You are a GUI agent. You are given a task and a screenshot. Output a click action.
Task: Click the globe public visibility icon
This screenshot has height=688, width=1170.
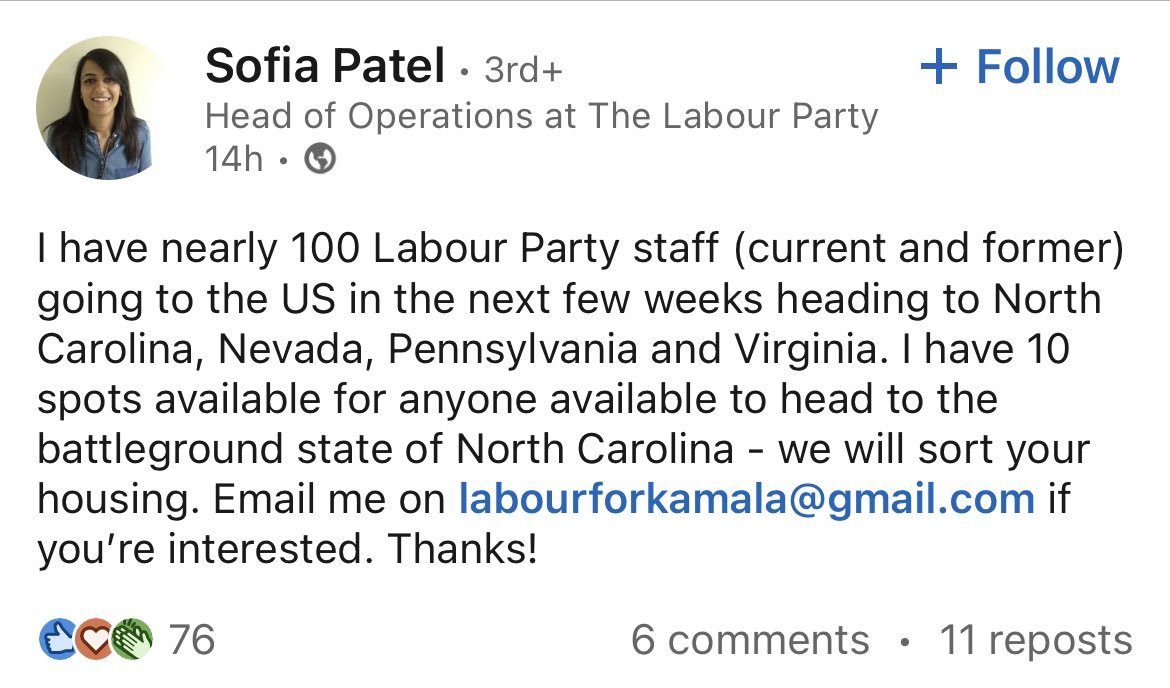pyautogui.click(x=319, y=159)
